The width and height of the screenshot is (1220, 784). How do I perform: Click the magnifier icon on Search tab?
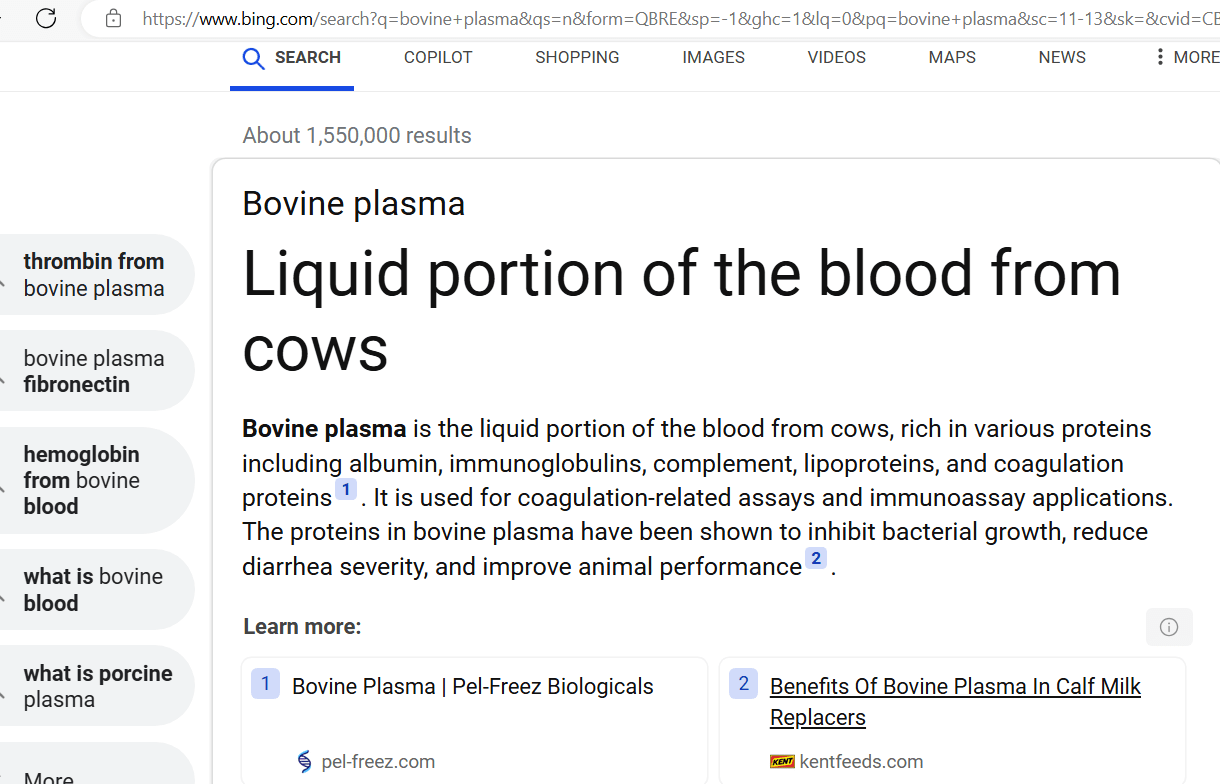coord(254,59)
